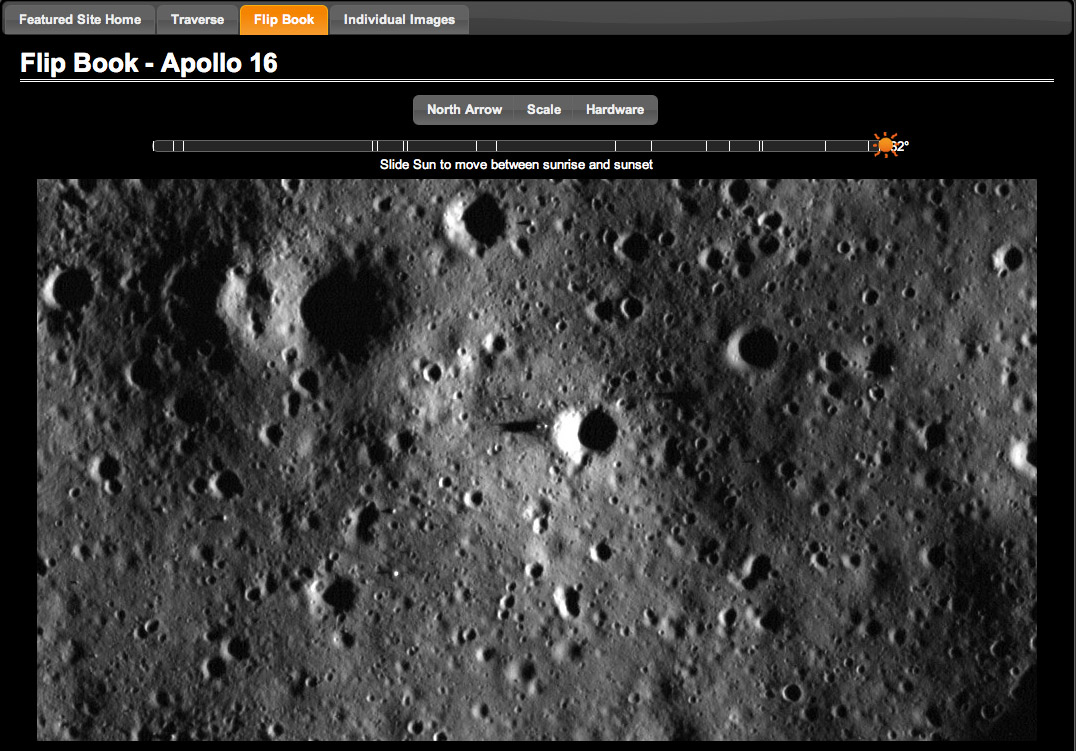This screenshot has height=751, width=1076.
Task: Select the Flip Book tab
Action: pos(284,19)
